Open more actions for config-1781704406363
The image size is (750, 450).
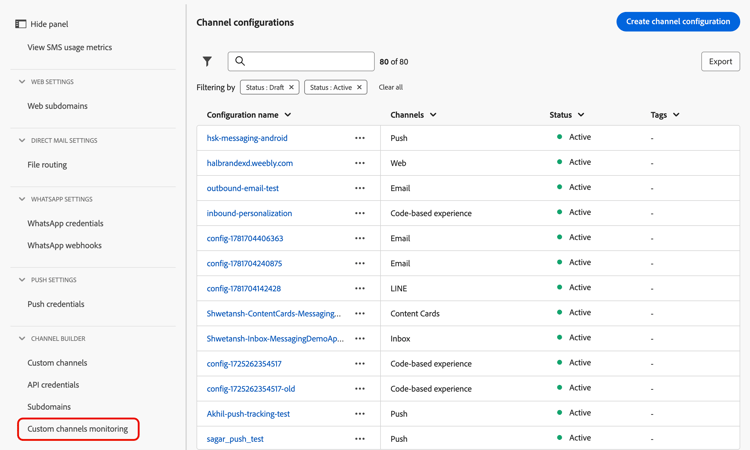[360, 238]
